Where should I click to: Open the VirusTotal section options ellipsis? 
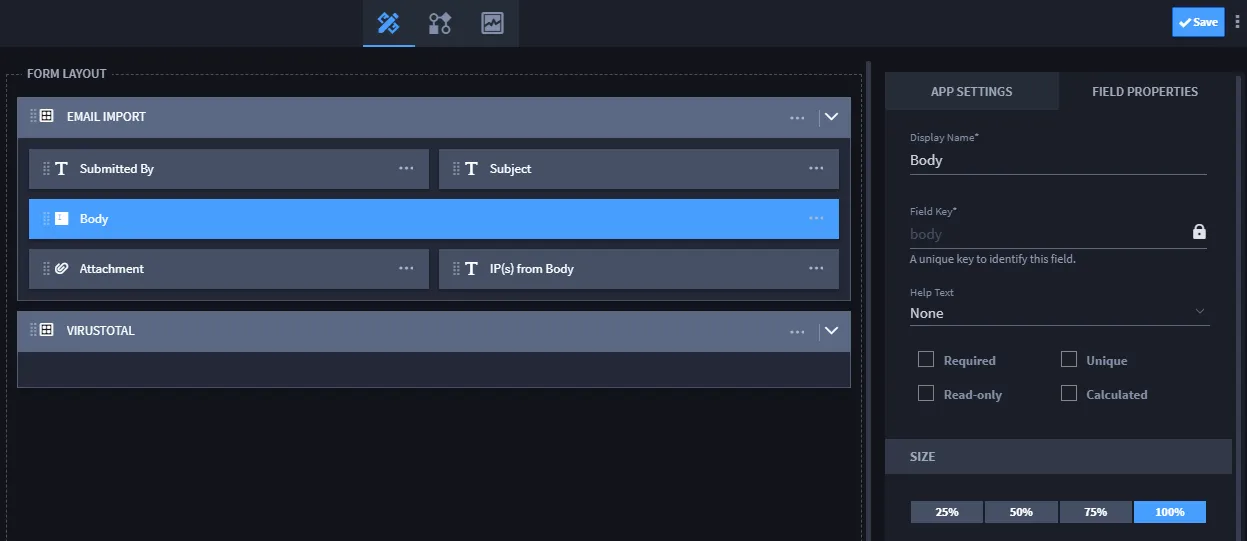point(797,331)
